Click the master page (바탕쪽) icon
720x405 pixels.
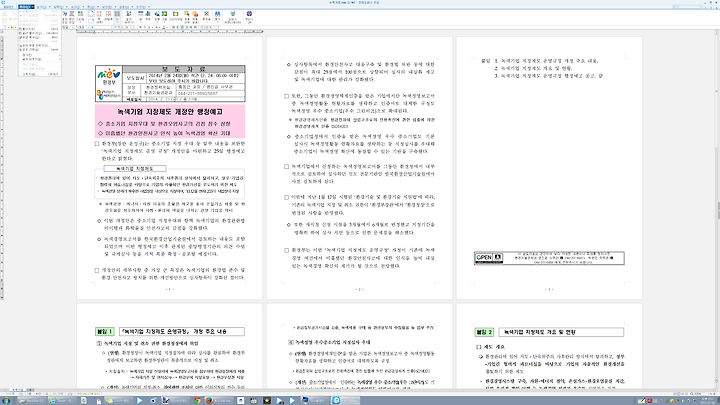click(x=108, y=17)
